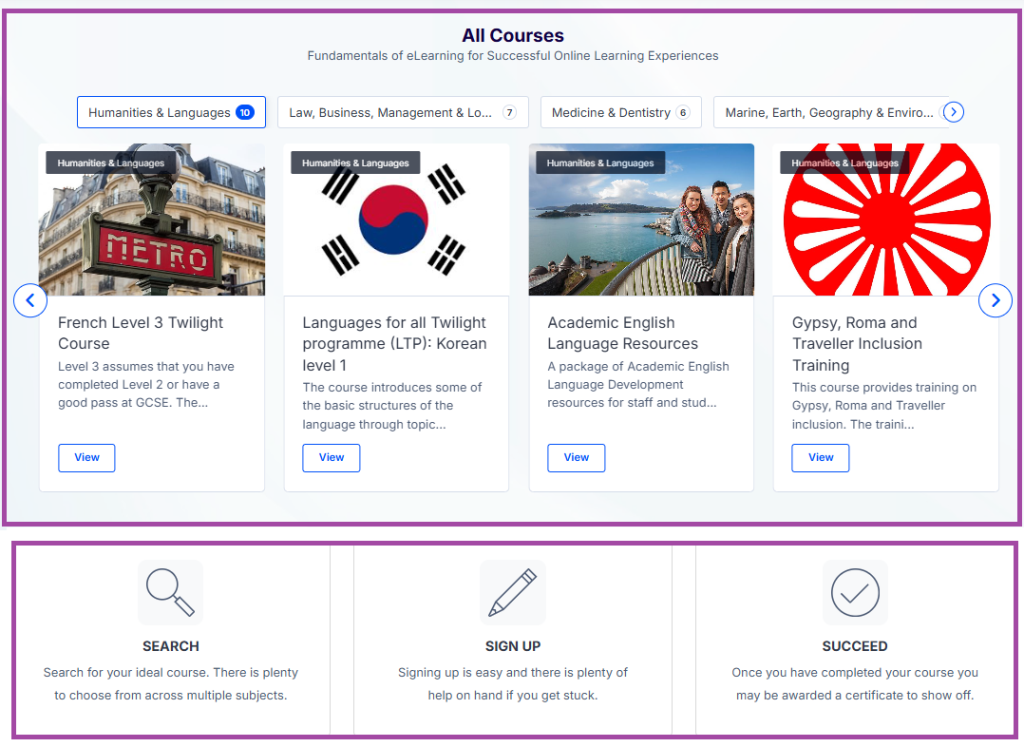
Task: Click the Gypsy, Roma and Traveller title
Action: 857,343
